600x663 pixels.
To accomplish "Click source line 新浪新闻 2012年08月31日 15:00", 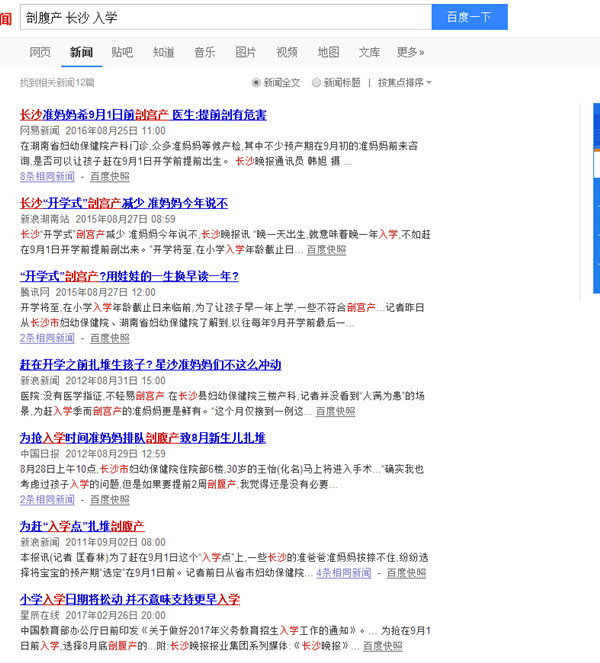I will pyautogui.click(x=93, y=381).
